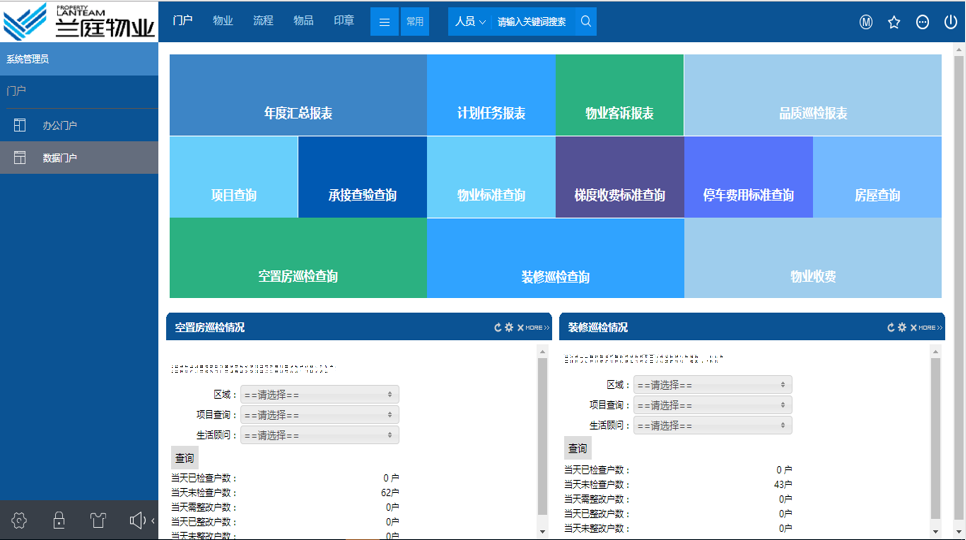Image resolution: width=966 pixels, height=540 pixels.
Task: Open 项目查询 dropdown in 装修巡检情况
Action: pyautogui.click(x=713, y=405)
